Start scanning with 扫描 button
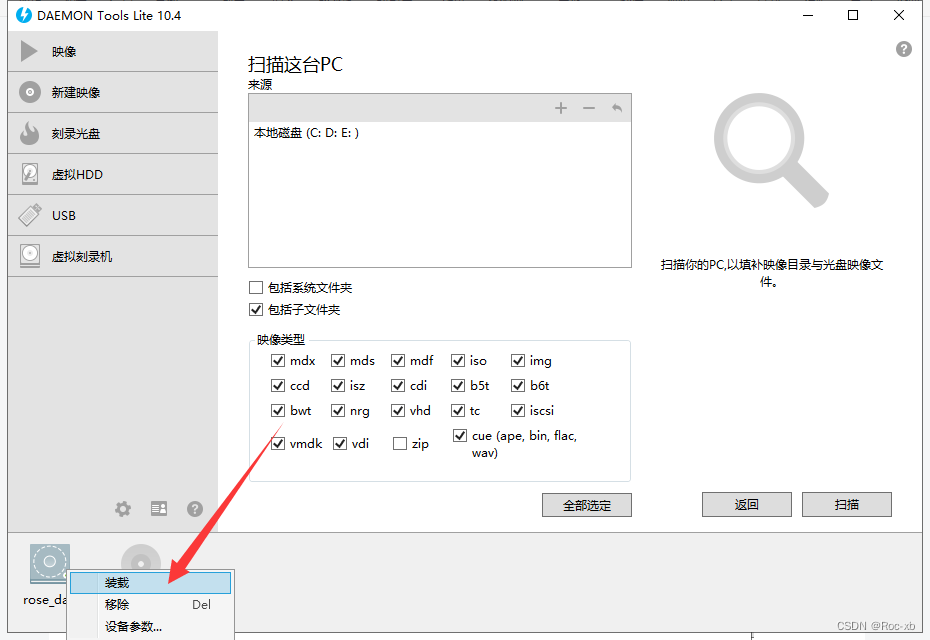Screen dimensions: 930x640 point(846,505)
